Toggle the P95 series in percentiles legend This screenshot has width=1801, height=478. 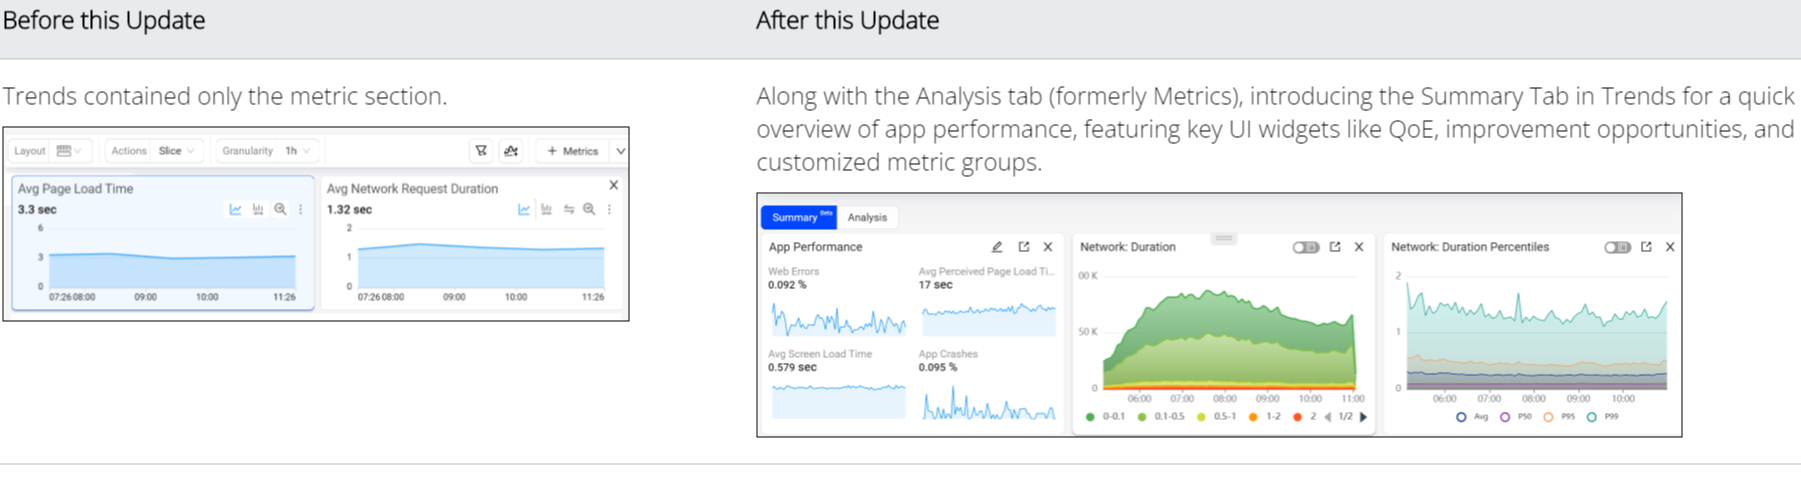coord(1548,417)
